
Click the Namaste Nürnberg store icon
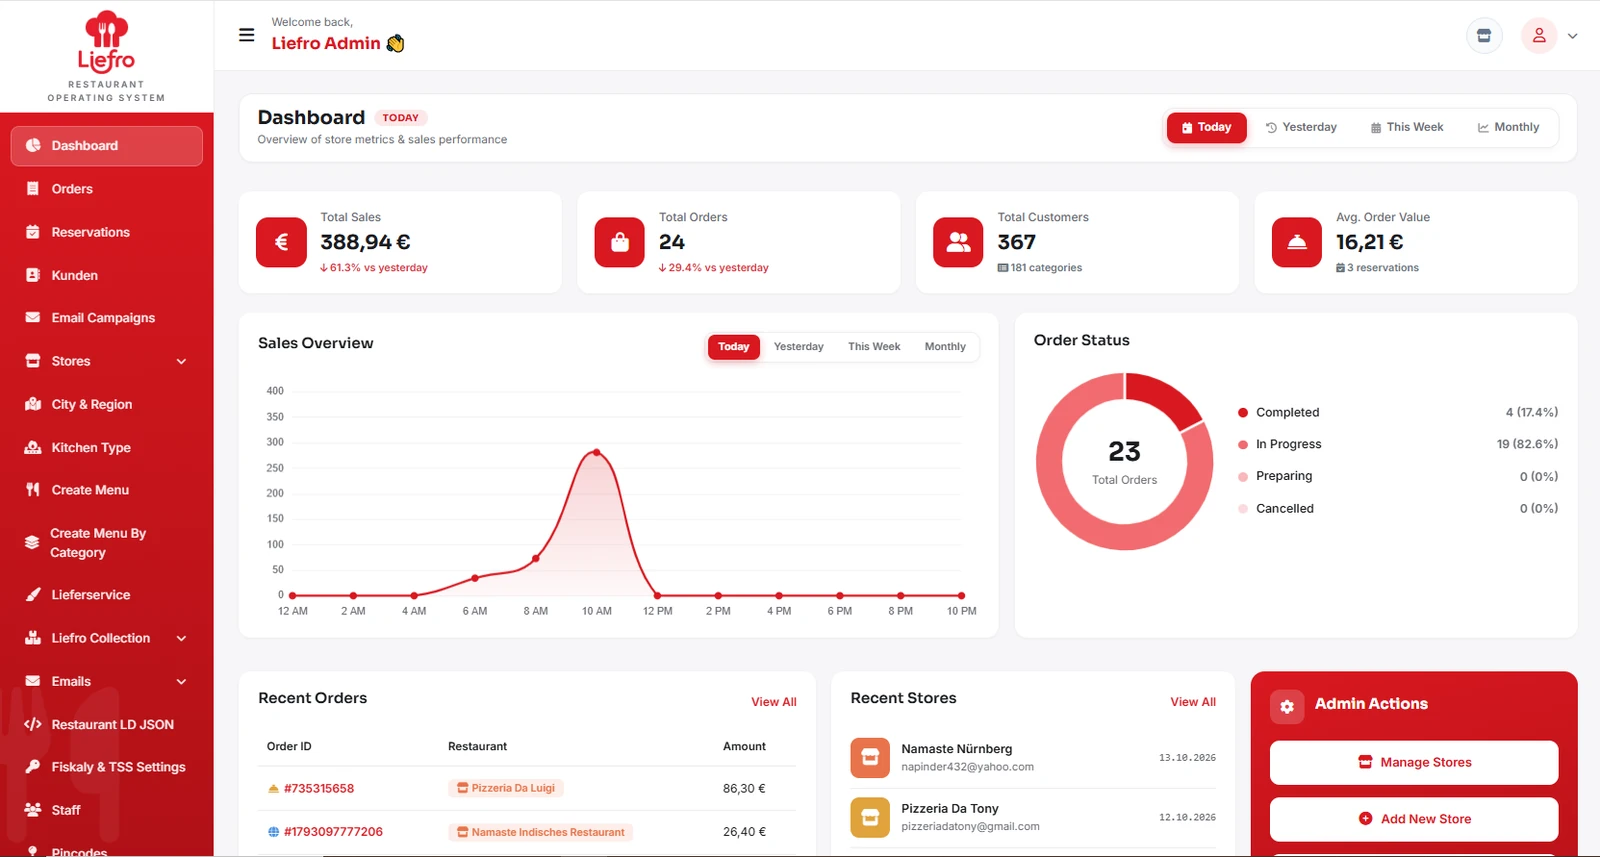point(870,758)
